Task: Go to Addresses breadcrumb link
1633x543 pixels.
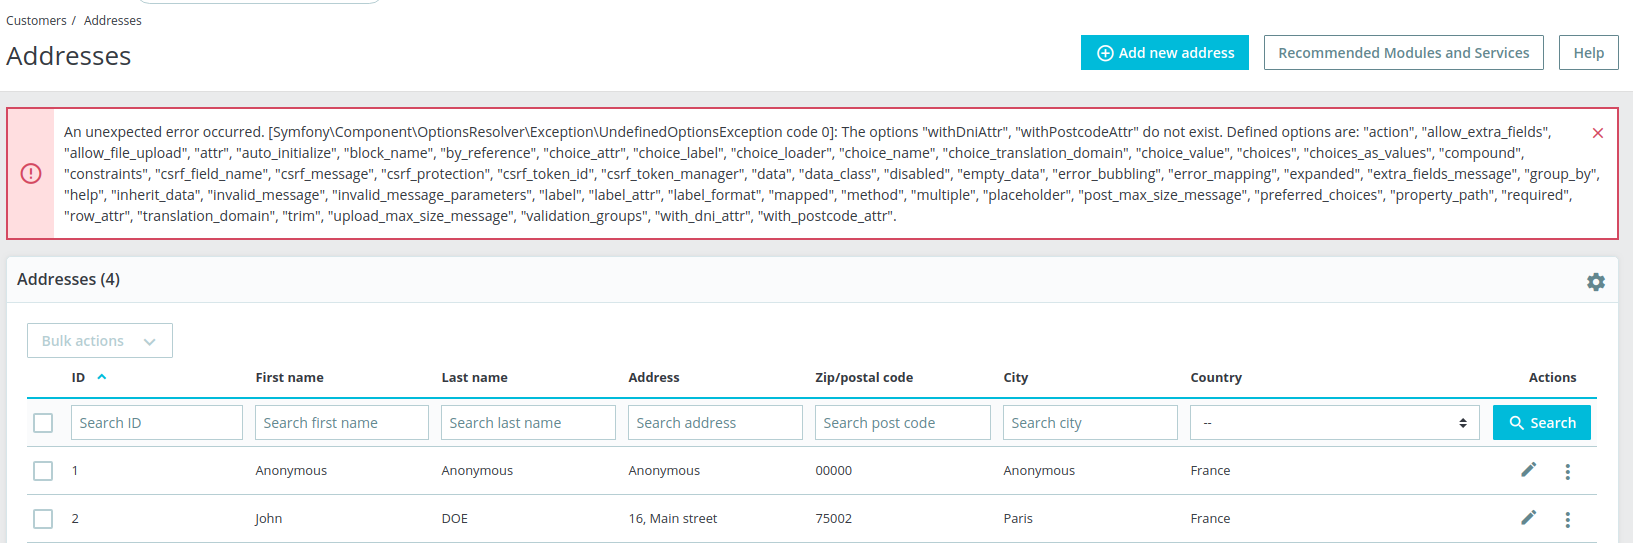Action: (113, 20)
